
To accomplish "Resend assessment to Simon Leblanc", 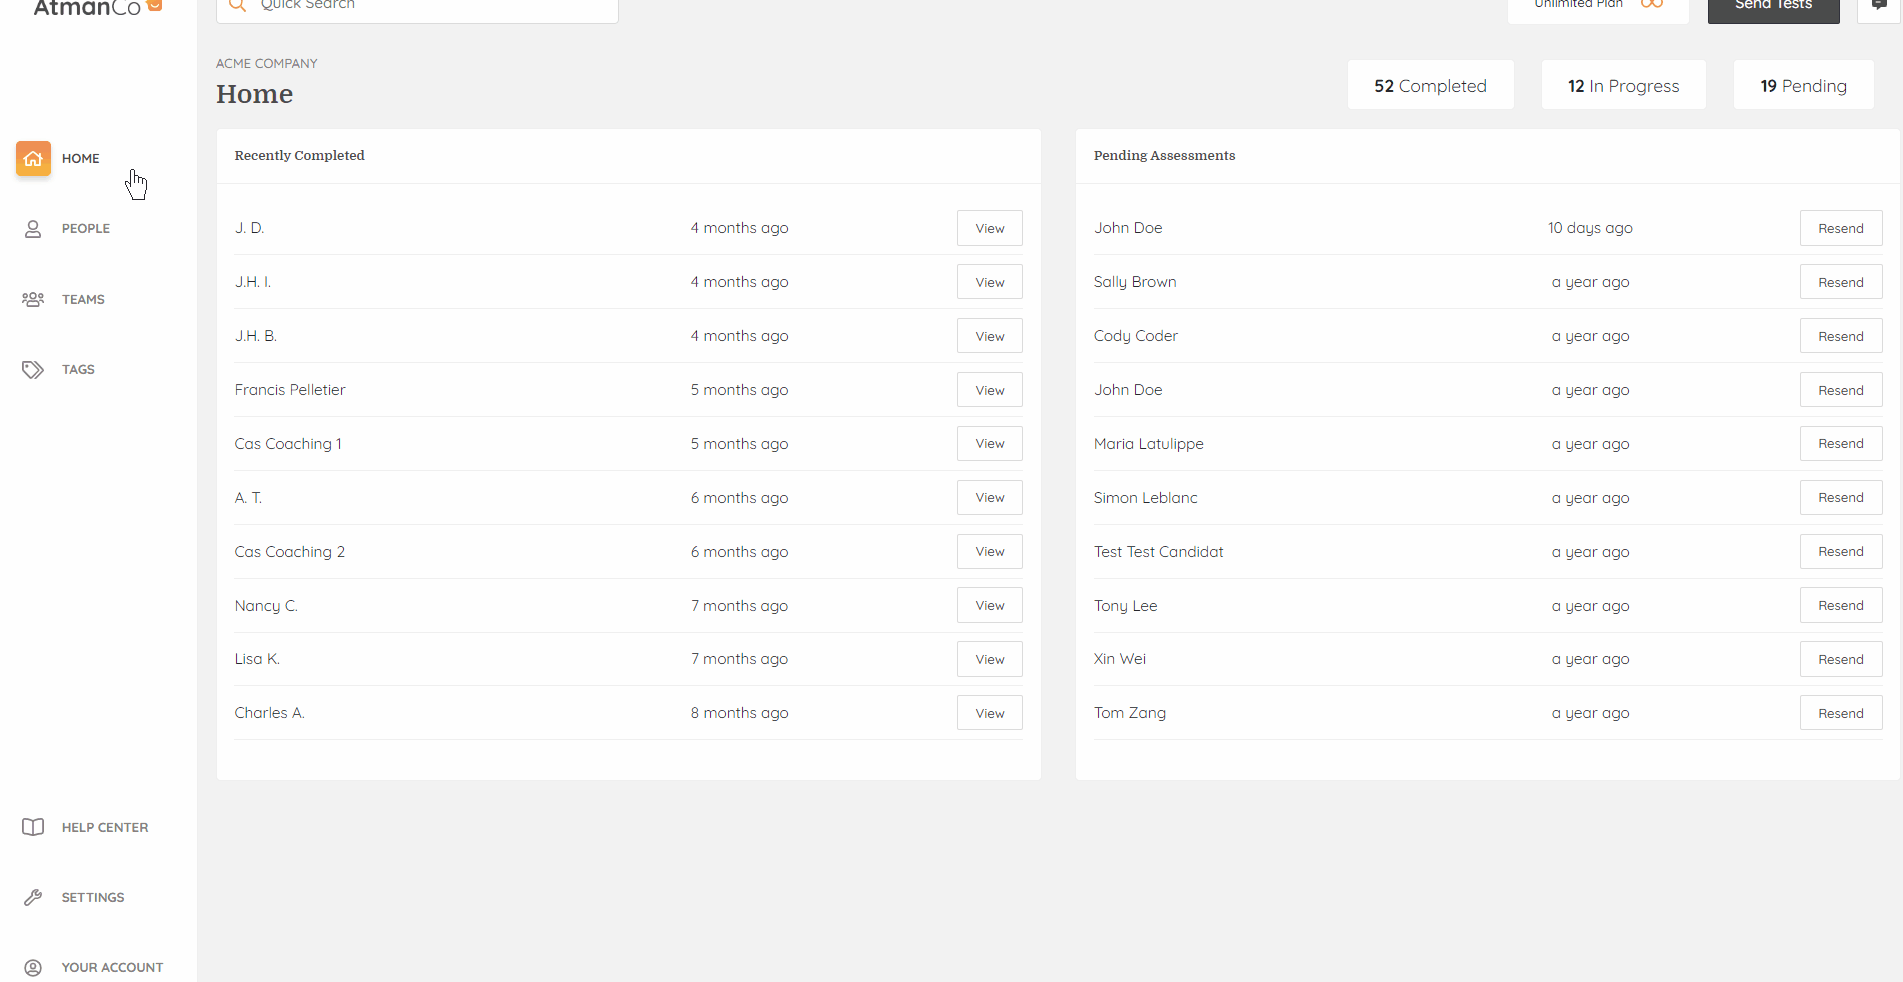I will pos(1841,498).
